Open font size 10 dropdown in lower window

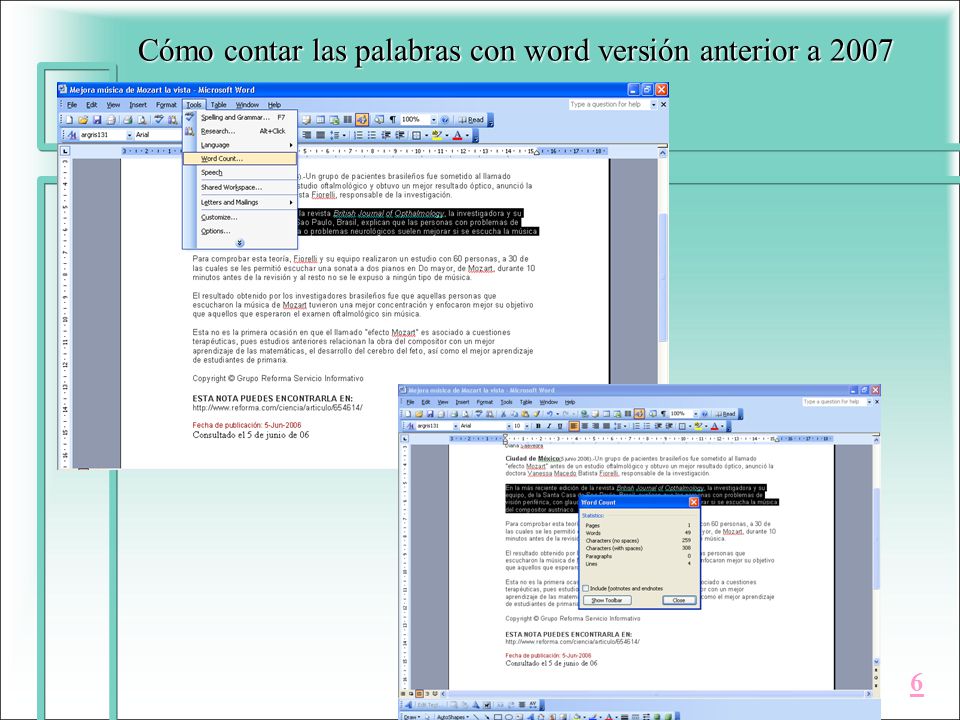pyautogui.click(x=527, y=426)
